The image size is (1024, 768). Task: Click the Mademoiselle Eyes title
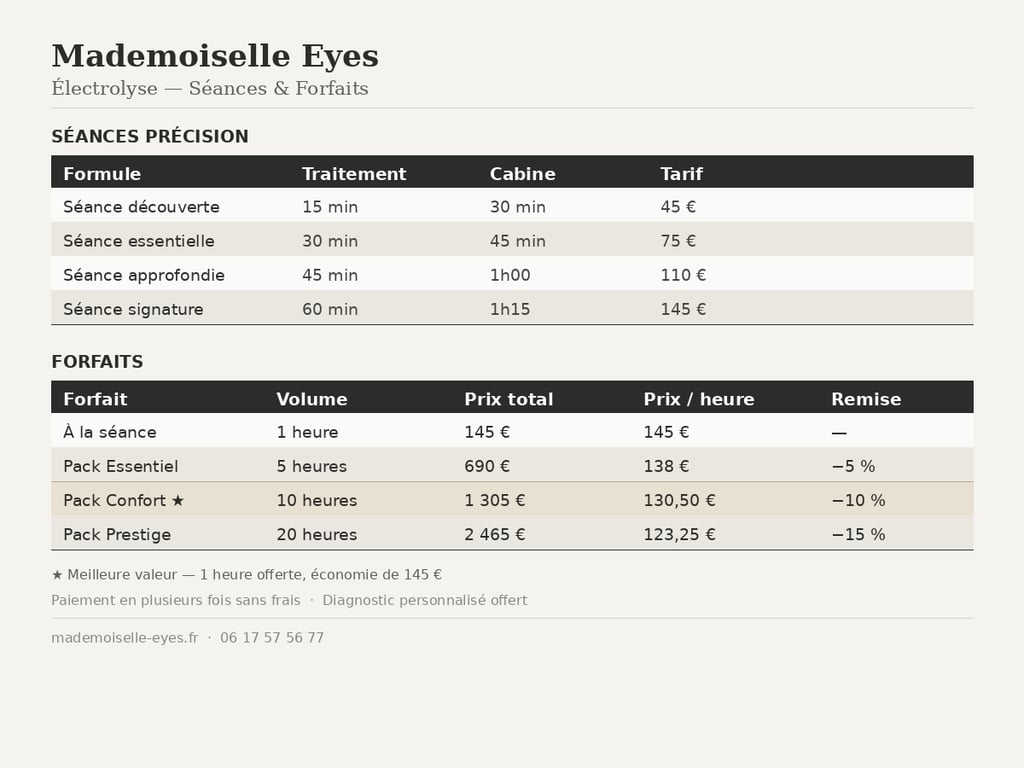click(x=215, y=56)
